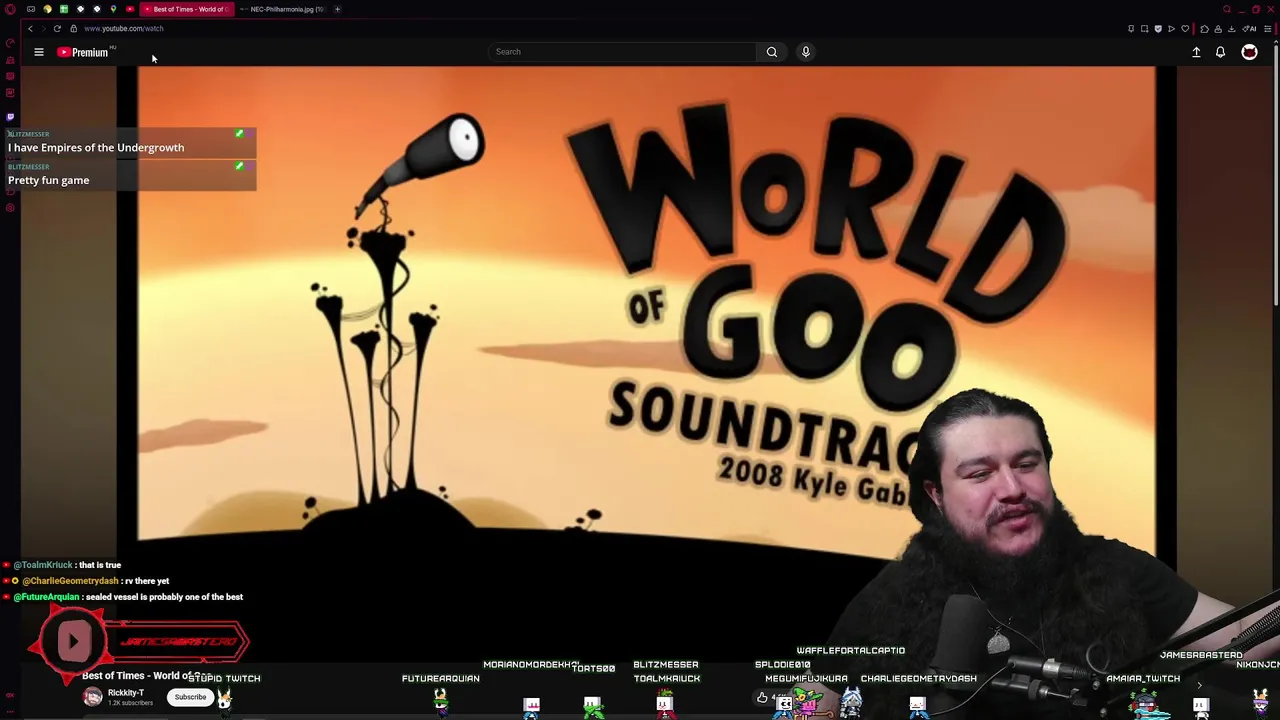Open a new browser tab with plus
The width and height of the screenshot is (1280, 720).
(337, 9)
